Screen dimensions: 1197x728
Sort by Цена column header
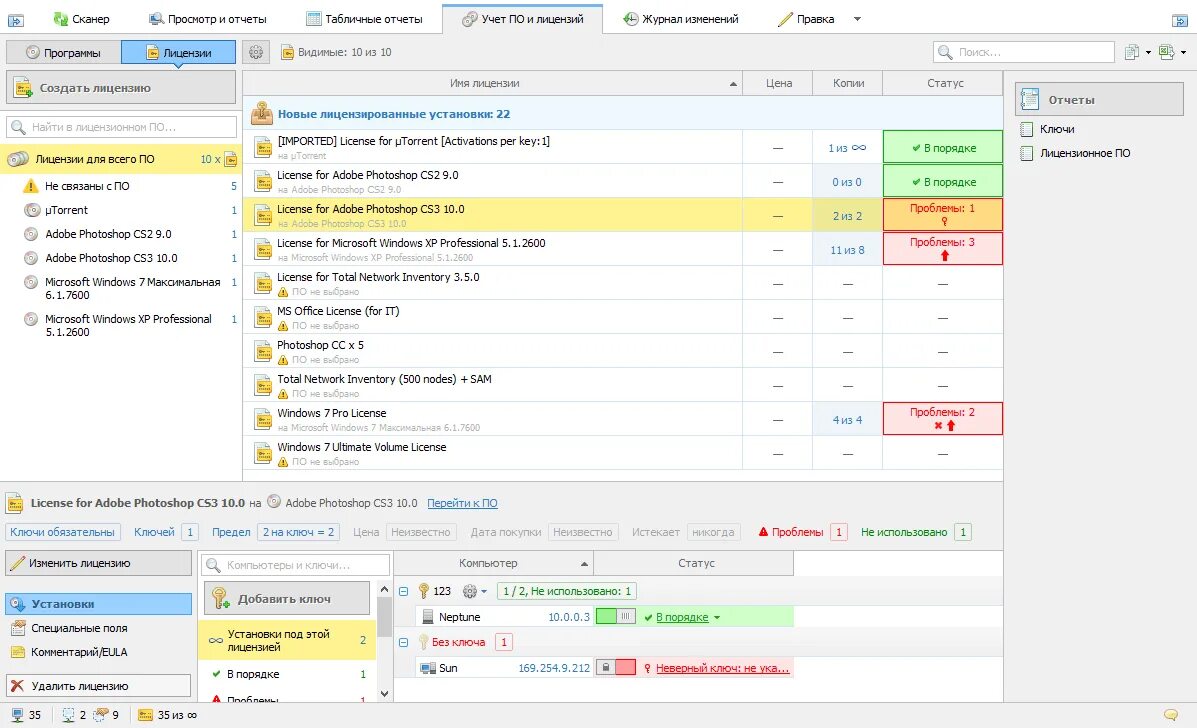coord(778,83)
